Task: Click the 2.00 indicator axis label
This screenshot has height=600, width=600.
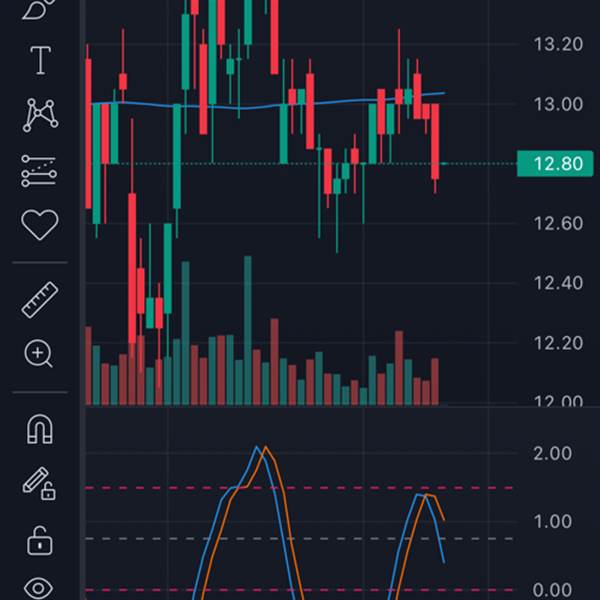Action: (x=553, y=453)
